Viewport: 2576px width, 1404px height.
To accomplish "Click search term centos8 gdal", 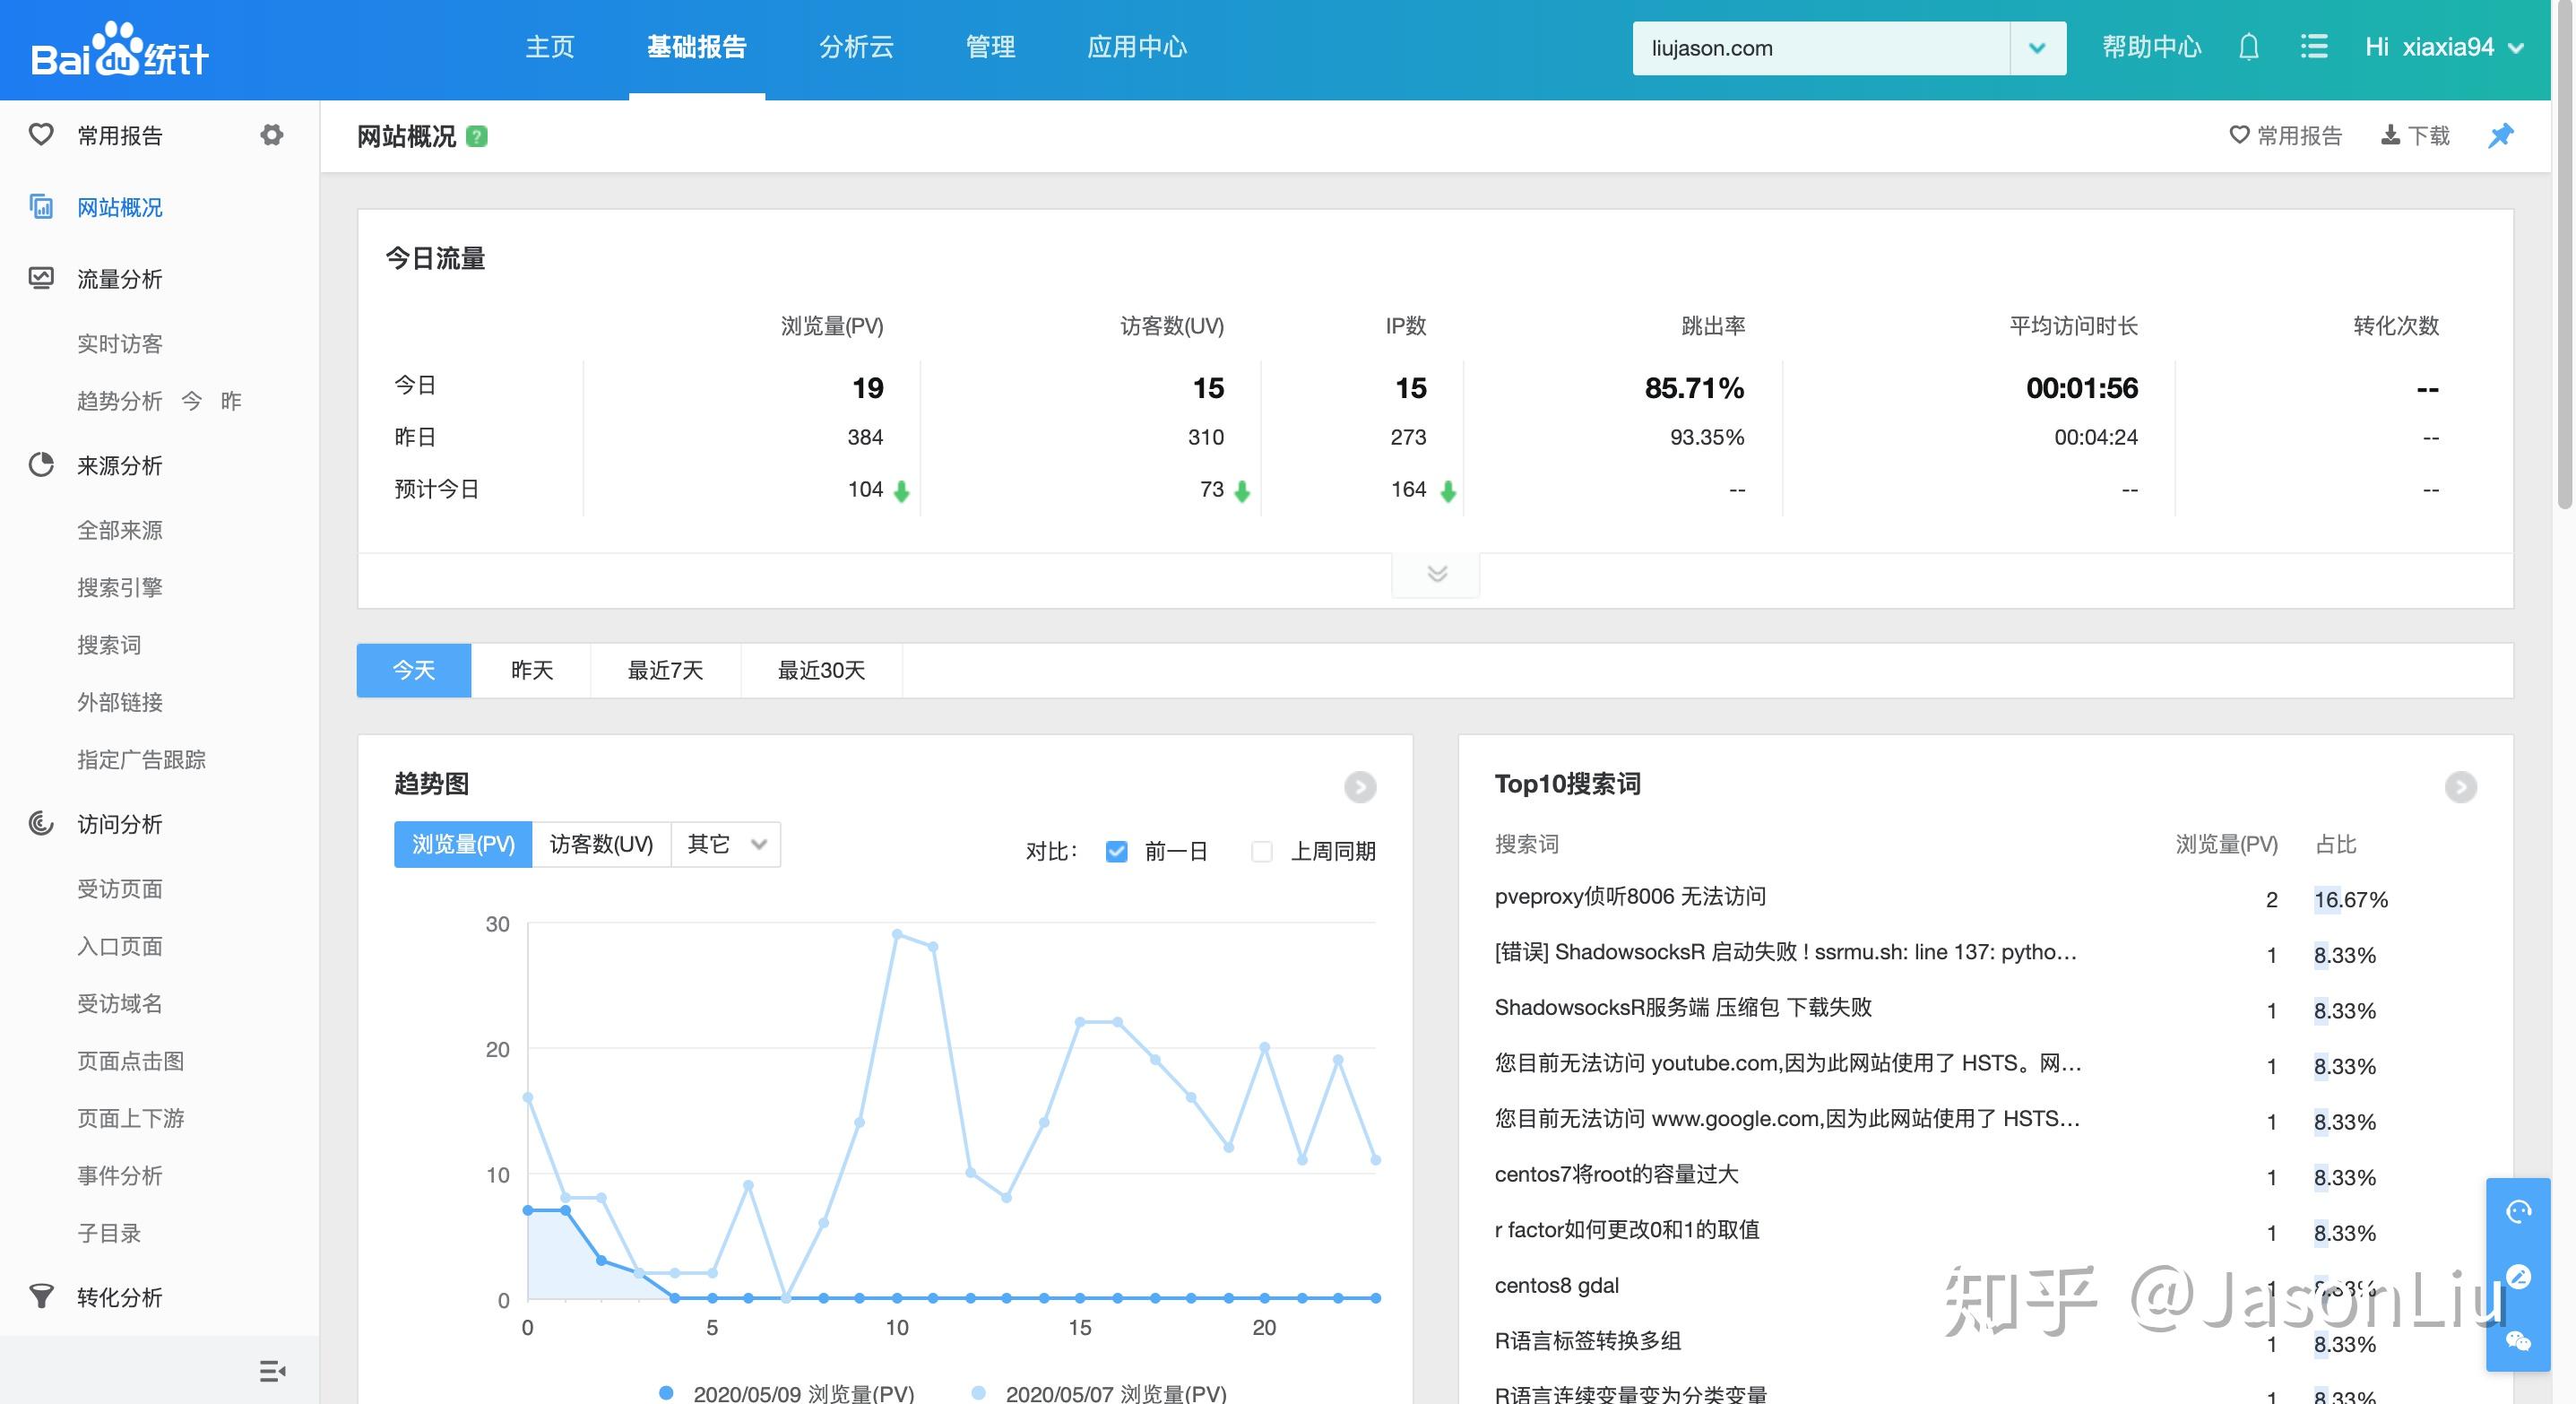I will [x=1556, y=1285].
